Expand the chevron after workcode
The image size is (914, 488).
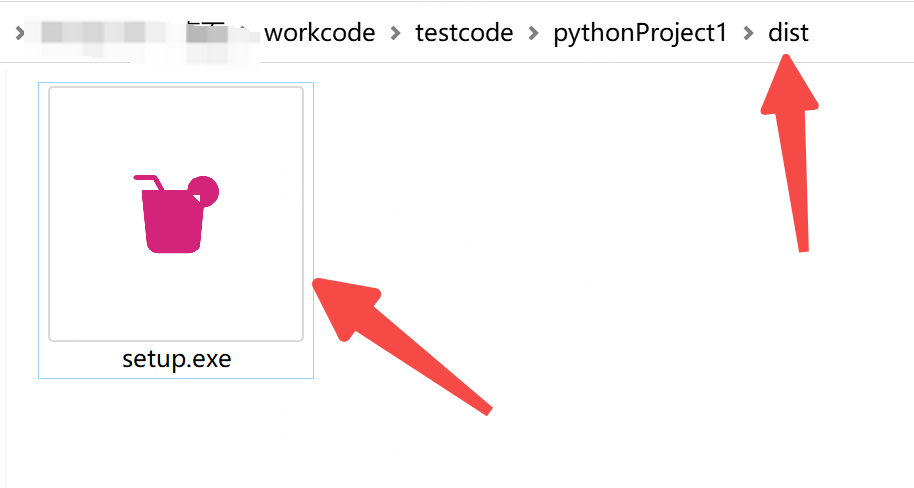pyautogui.click(x=395, y=33)
